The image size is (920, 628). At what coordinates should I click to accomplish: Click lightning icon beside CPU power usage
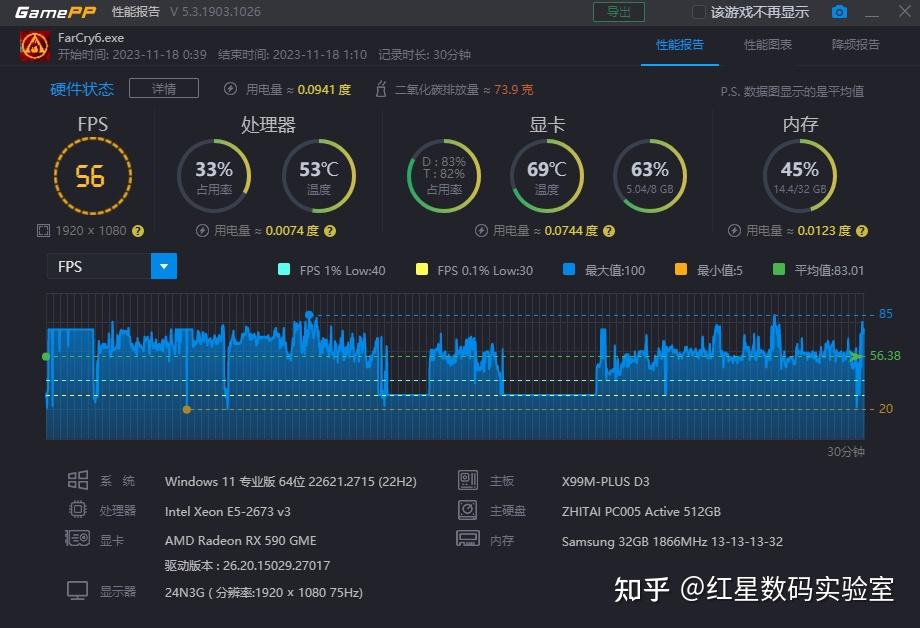[202, 231]
